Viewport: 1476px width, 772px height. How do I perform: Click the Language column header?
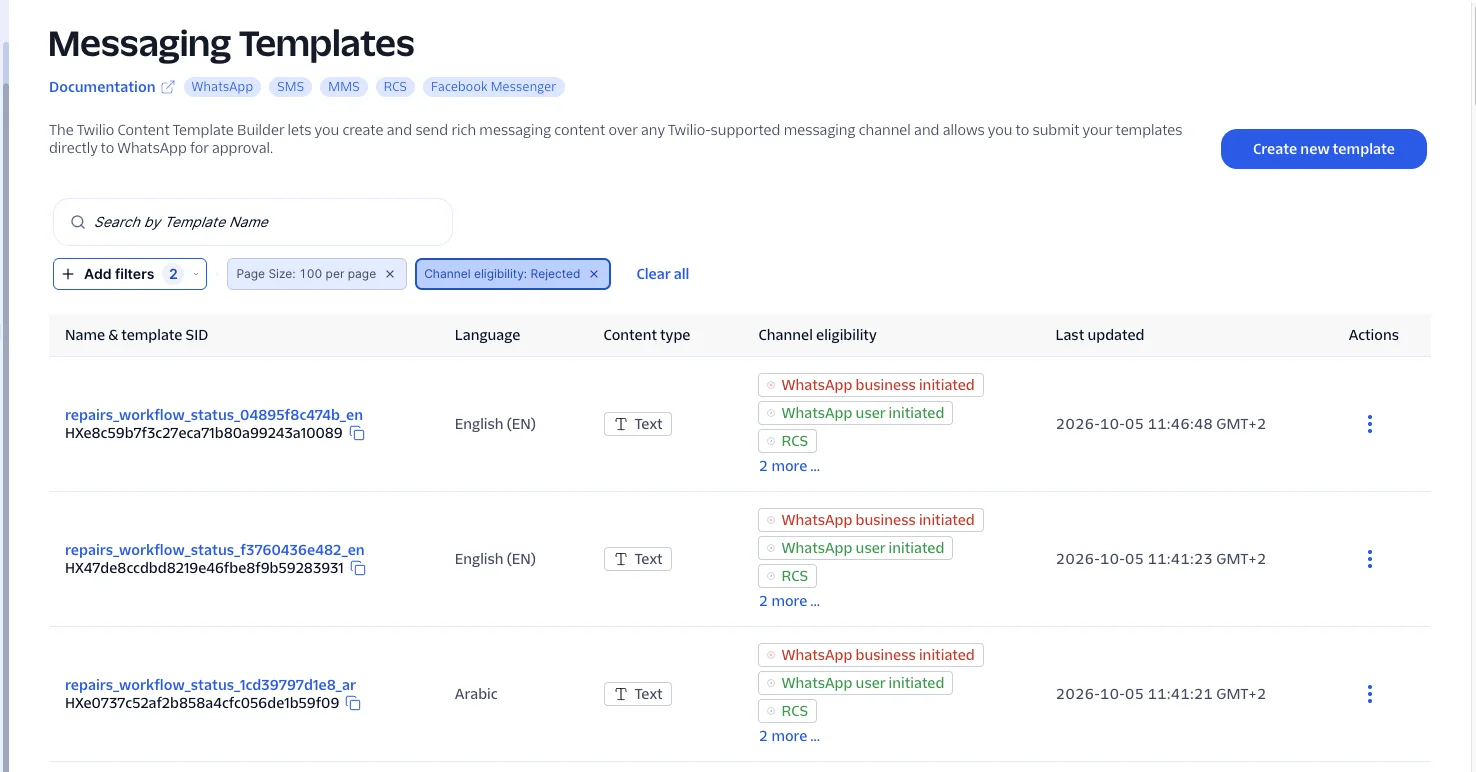(487, 335)
